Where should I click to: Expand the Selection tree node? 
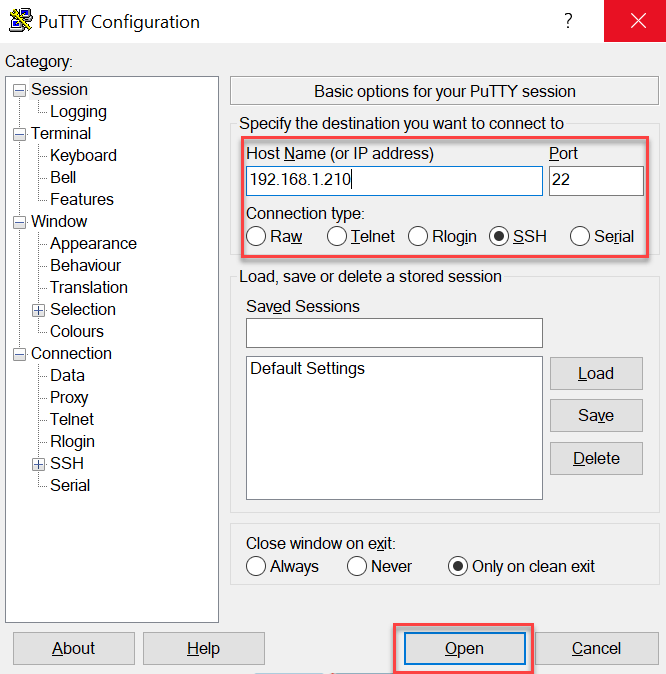(x=39, y=310)
